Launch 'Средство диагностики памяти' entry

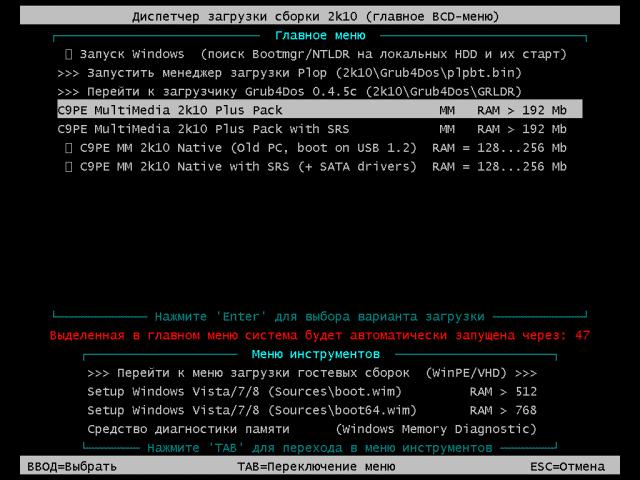point(312,429)
